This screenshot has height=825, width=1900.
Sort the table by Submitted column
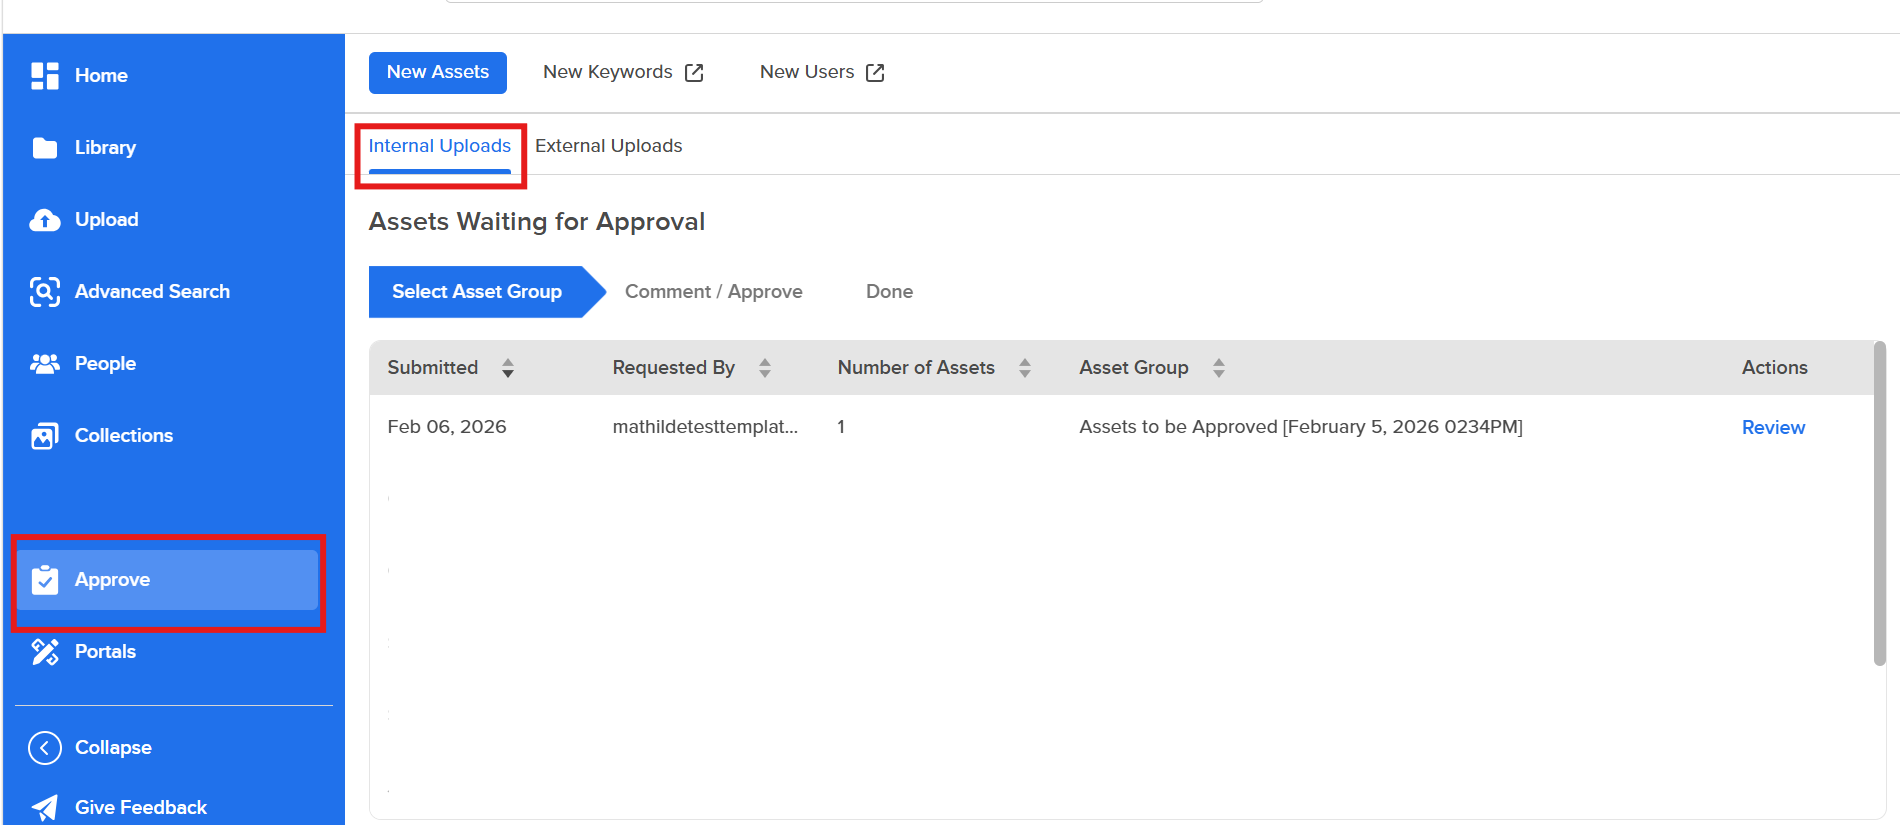508,368
